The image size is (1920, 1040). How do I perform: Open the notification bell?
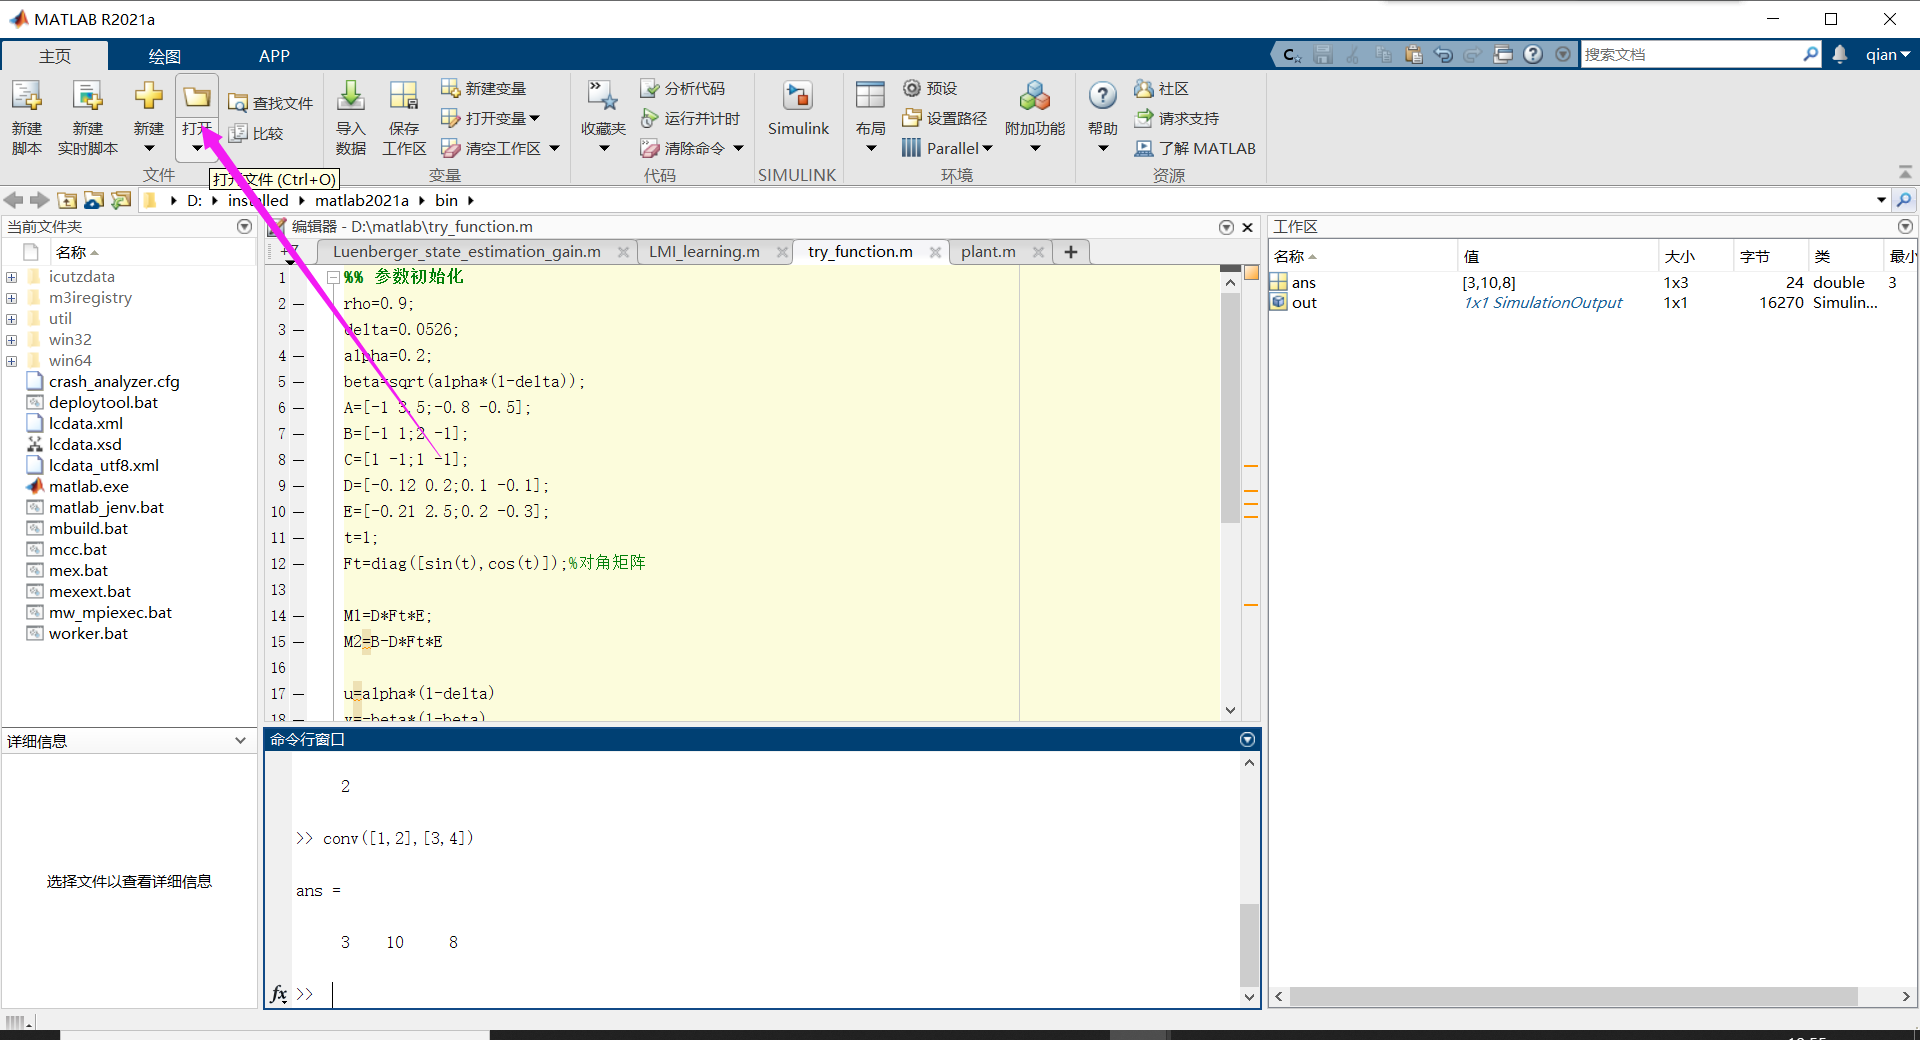click(1840, 55)
